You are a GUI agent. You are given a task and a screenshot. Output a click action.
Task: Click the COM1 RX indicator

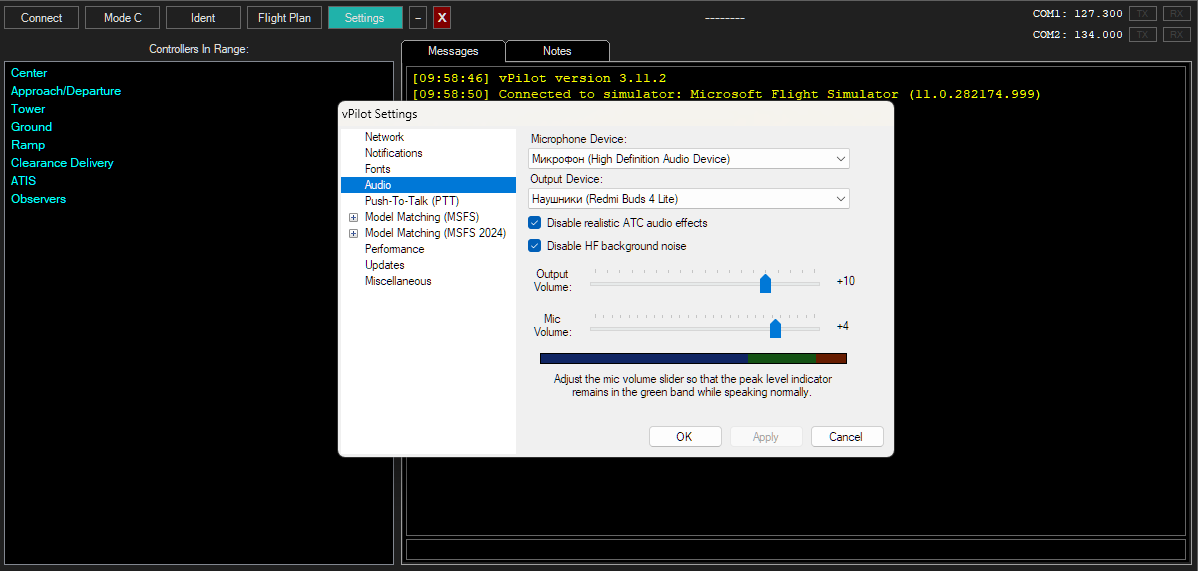pyautogui.click(x=1176, y=14)
